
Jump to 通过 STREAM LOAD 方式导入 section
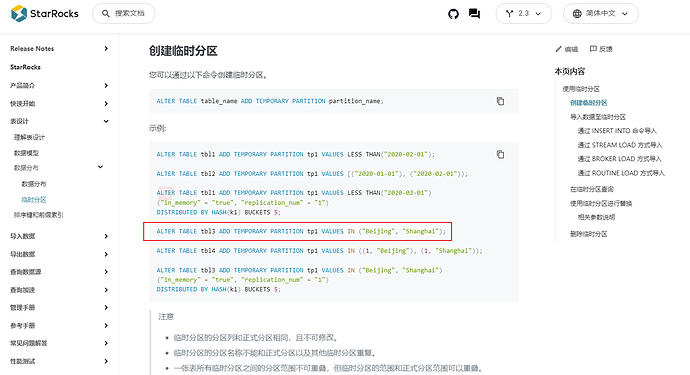coord(620,145)
